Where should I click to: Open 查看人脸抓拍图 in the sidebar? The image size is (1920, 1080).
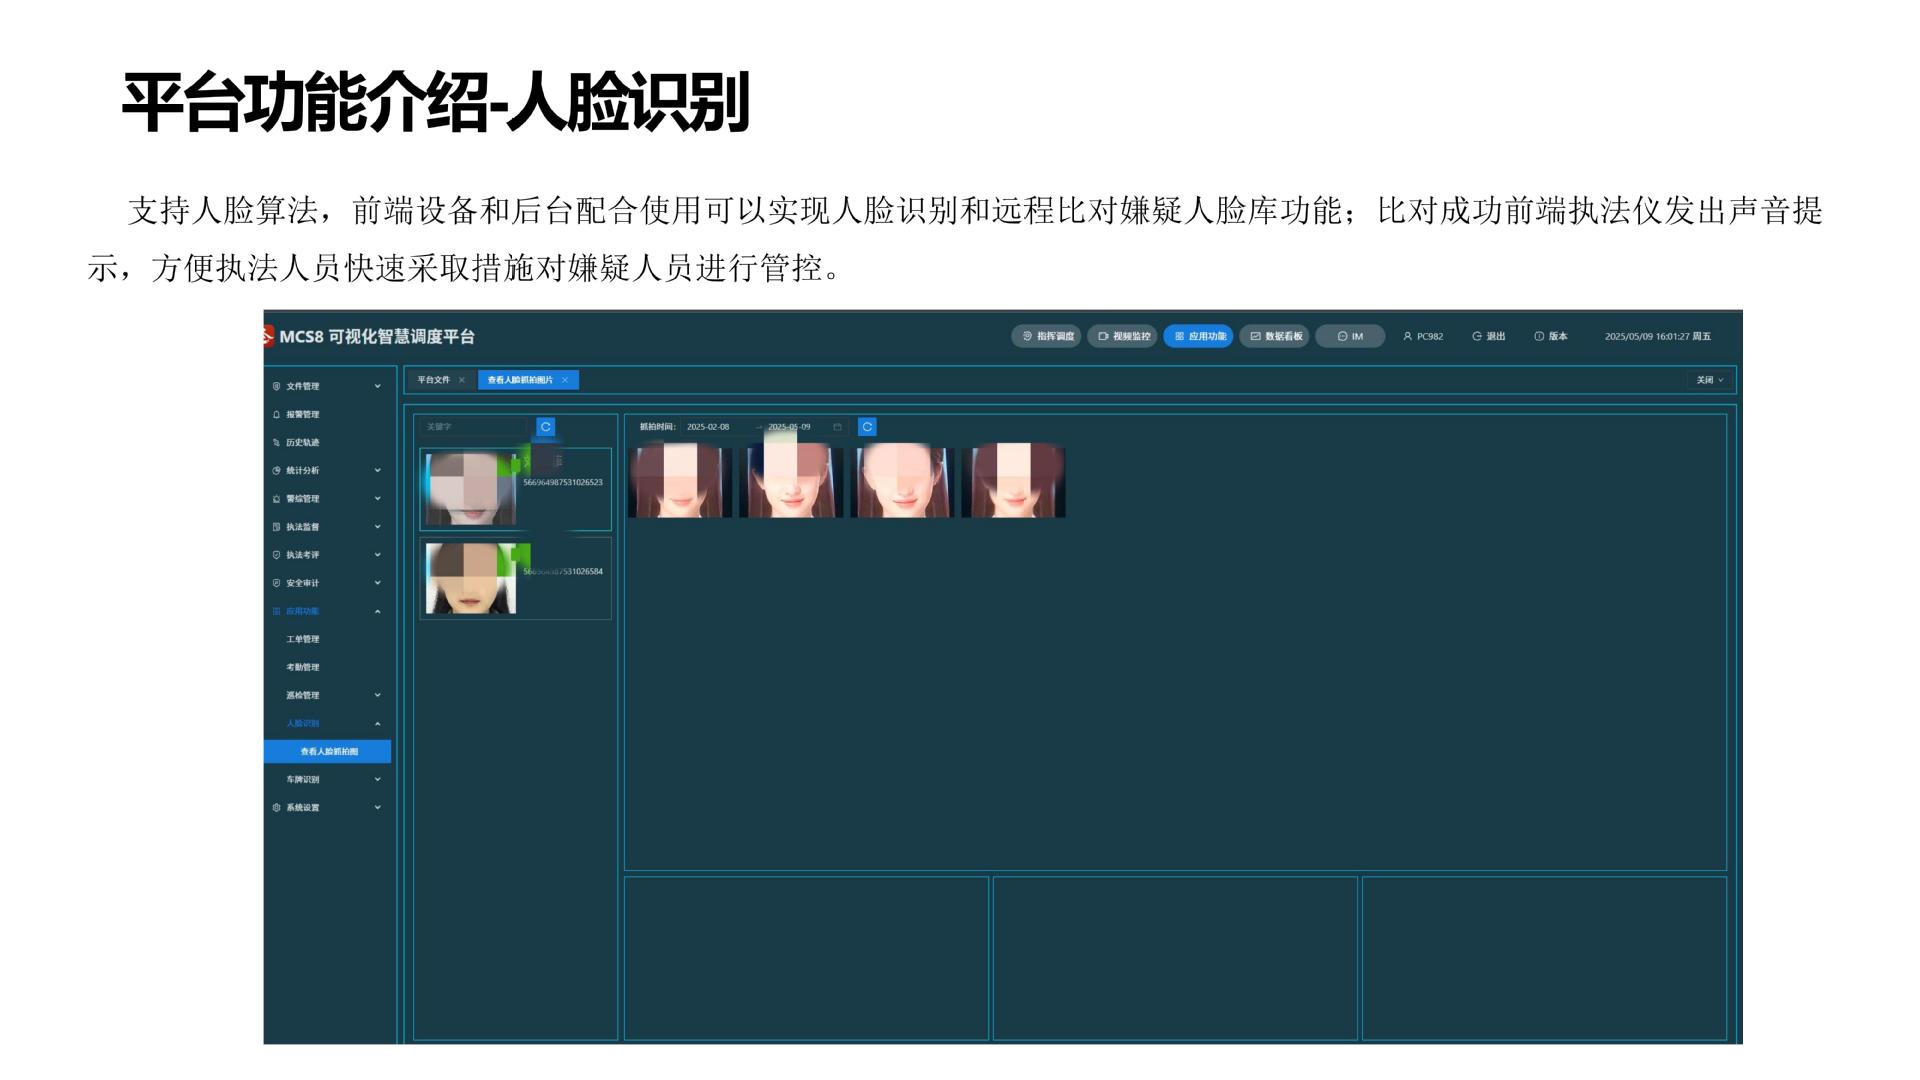coord(330,750)
